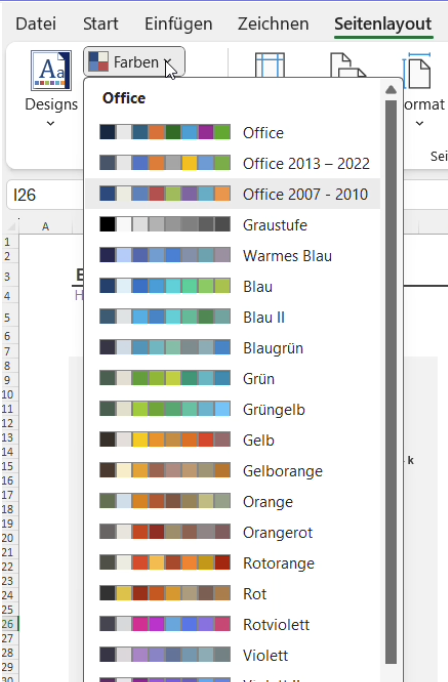
Task: Apply the Violett color scheme
Action: (x=233, y=655)
